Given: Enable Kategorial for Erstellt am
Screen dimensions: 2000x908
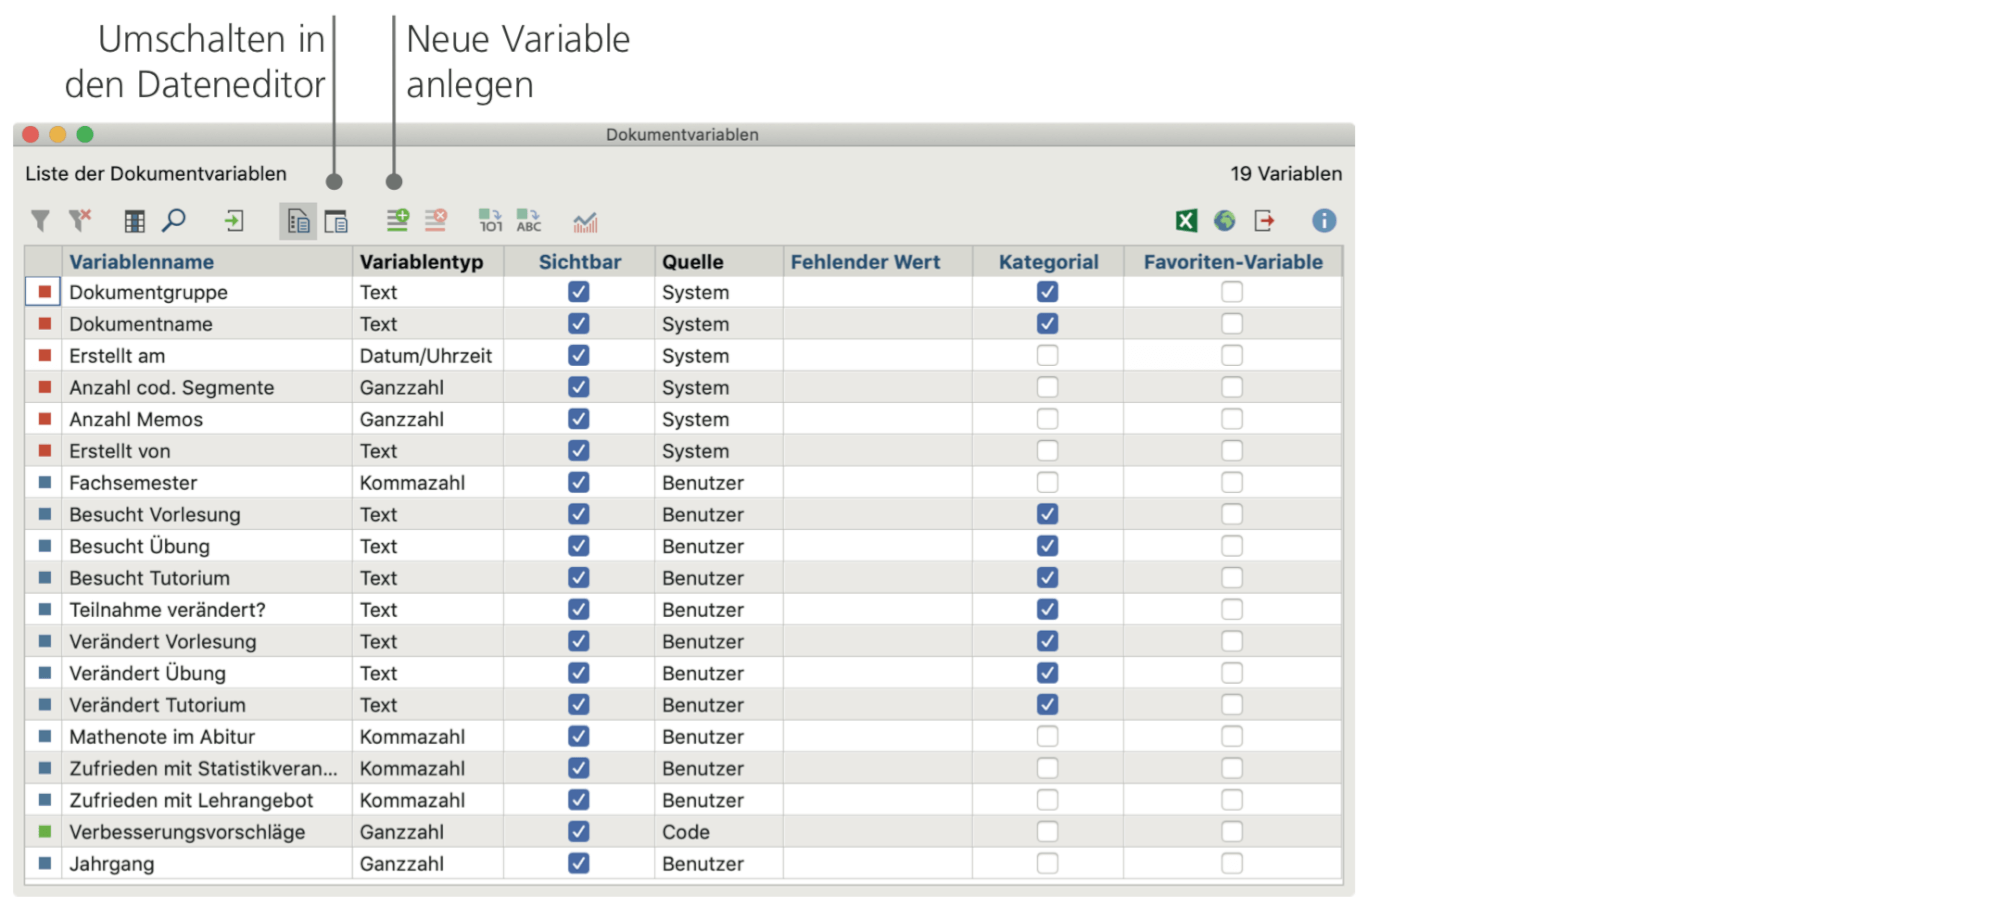Looking at the screenshot, I should (x=1047, y=355).
